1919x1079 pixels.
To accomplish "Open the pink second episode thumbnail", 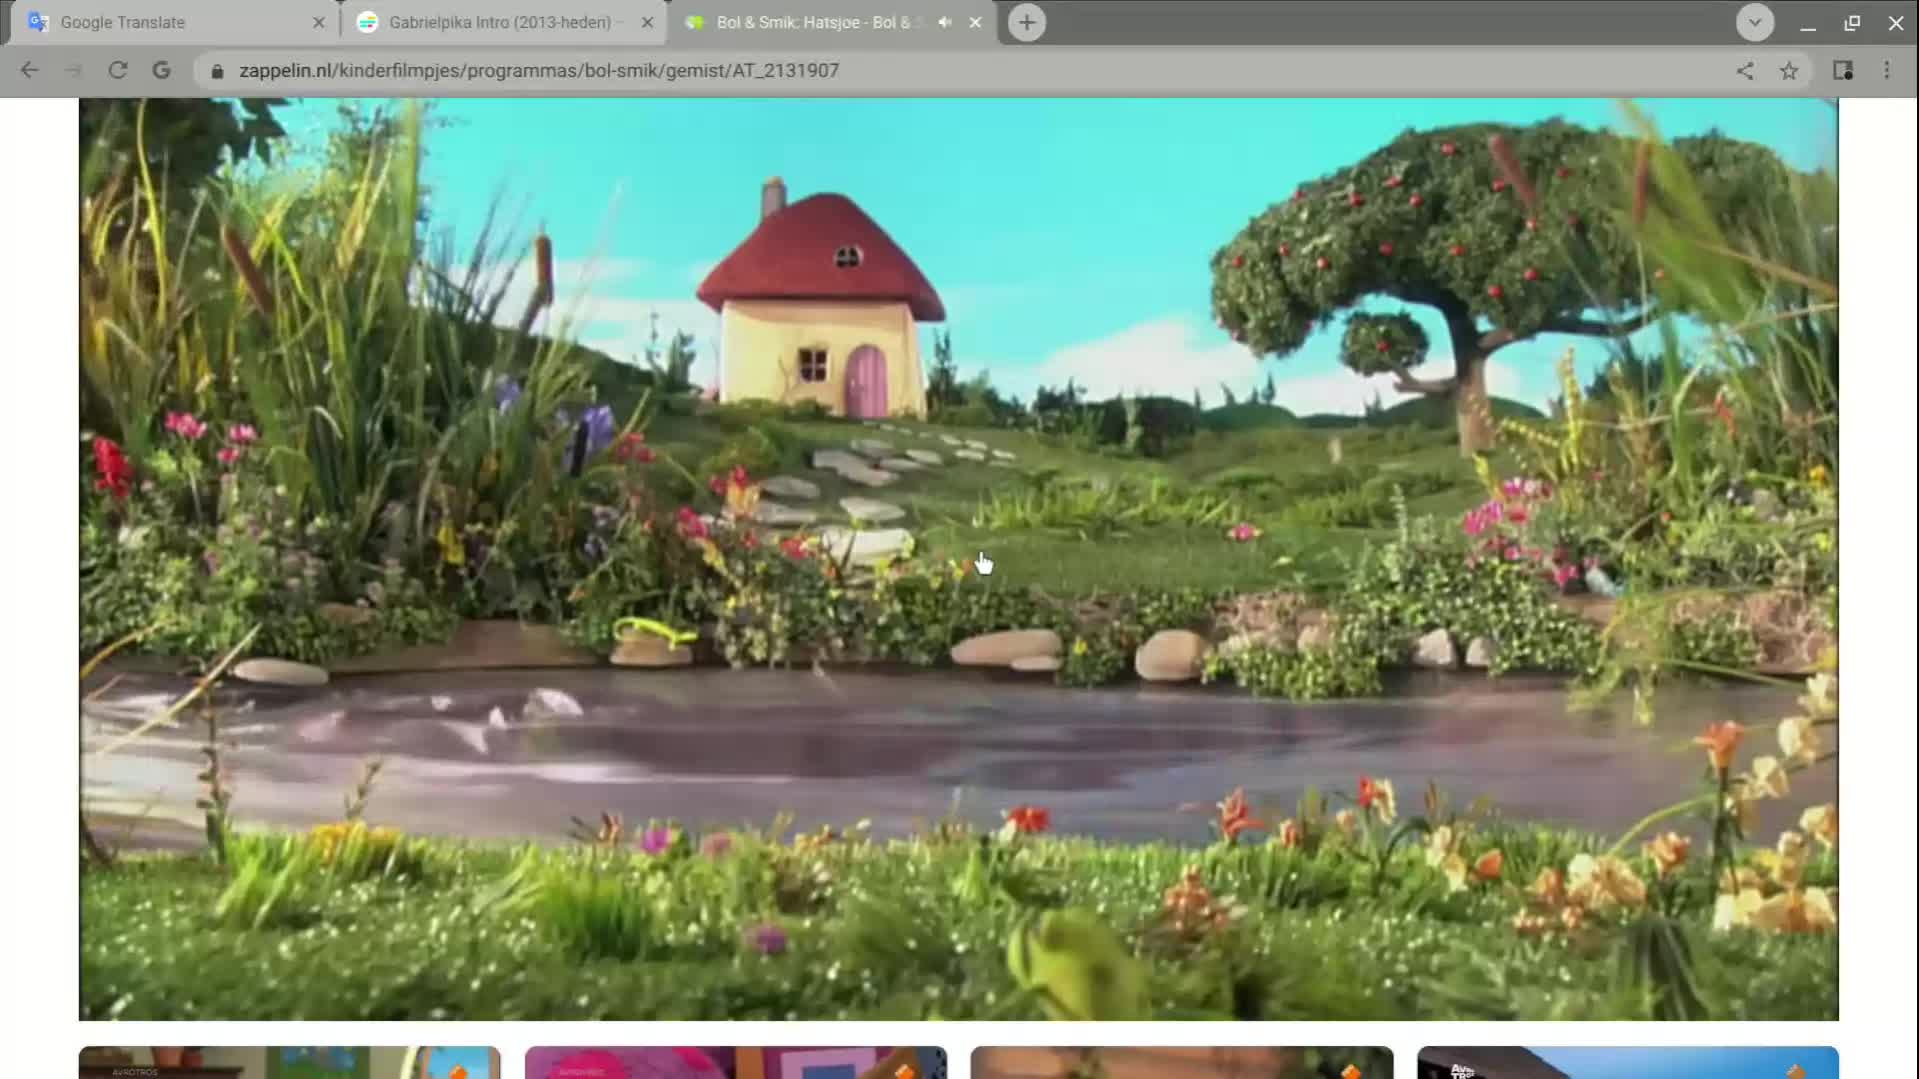I will (x=735, y=1062).
